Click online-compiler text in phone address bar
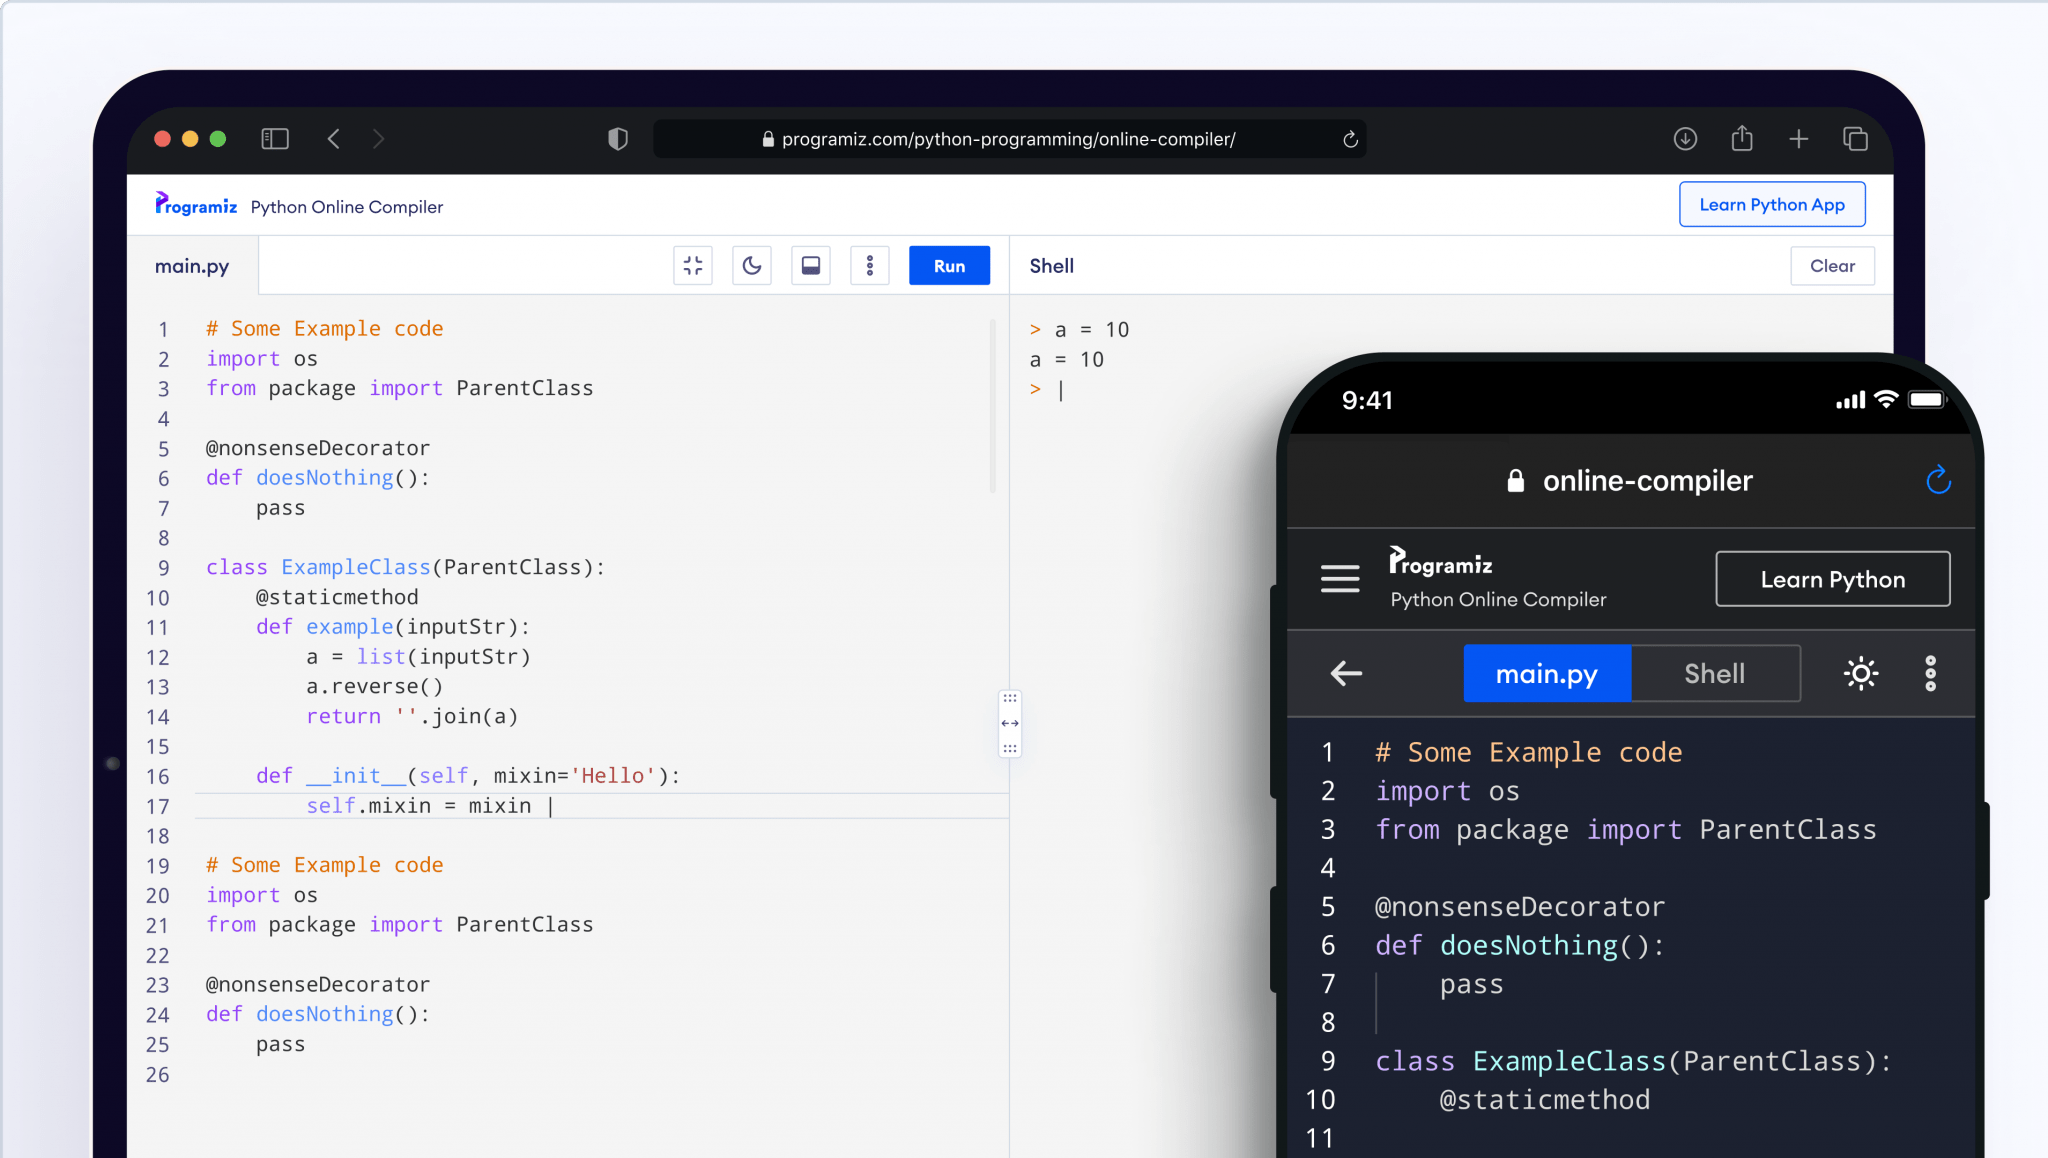 click(x=1648, y=481)
